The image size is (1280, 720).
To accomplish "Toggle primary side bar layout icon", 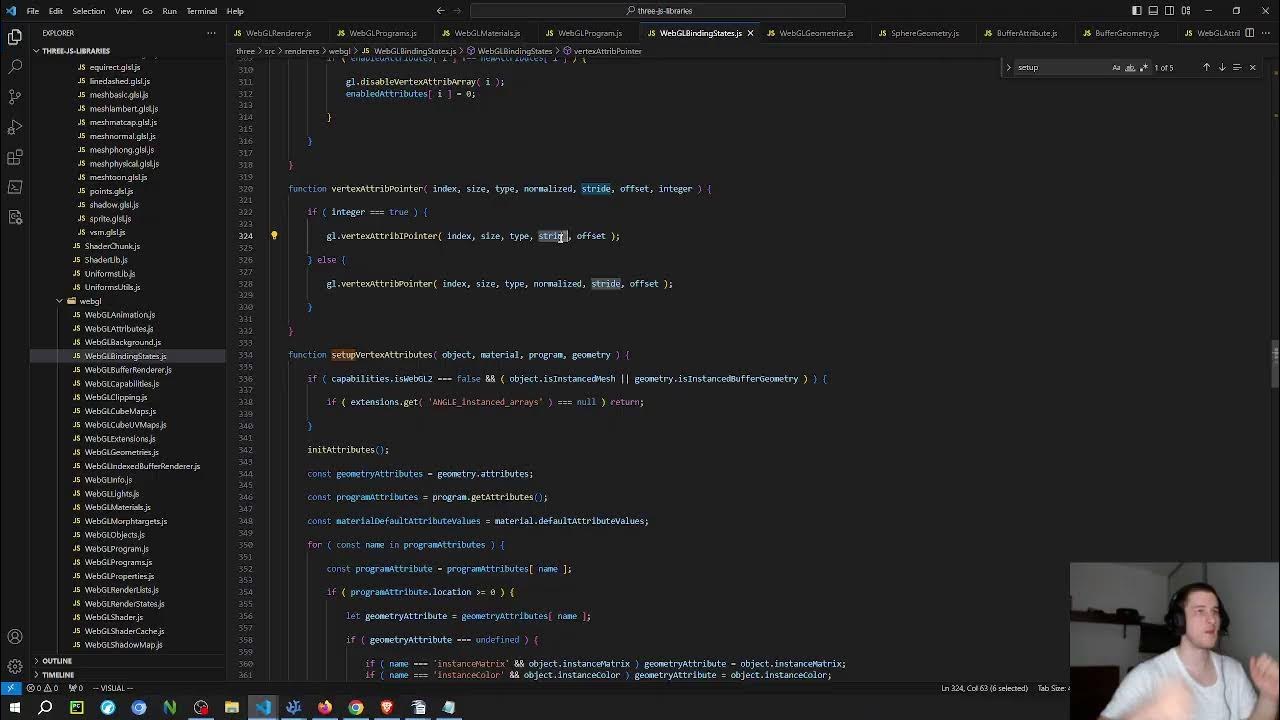I will (1137, 11).
